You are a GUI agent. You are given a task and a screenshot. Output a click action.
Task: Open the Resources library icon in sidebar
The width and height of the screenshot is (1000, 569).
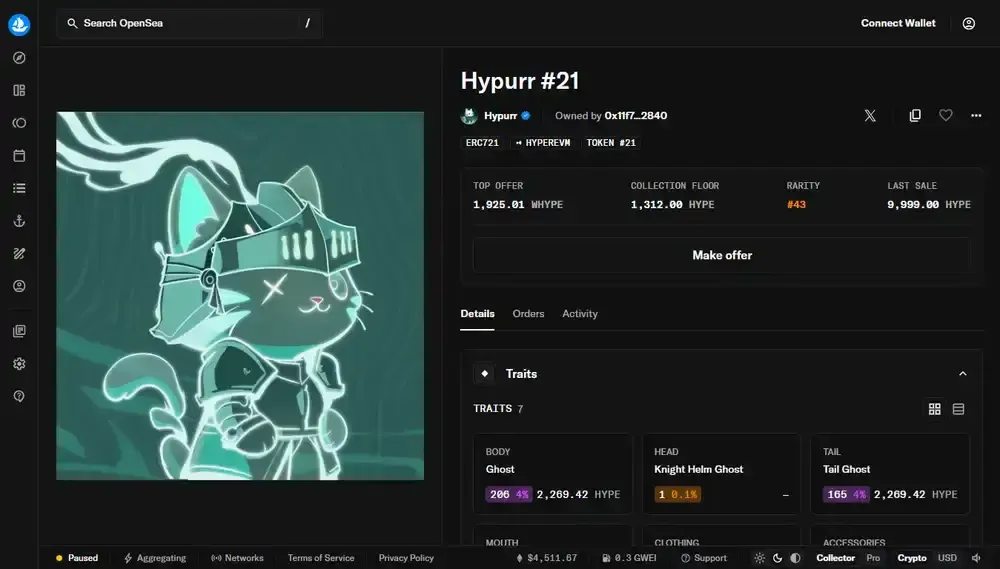pyautogui.click(x=19, y=331)
